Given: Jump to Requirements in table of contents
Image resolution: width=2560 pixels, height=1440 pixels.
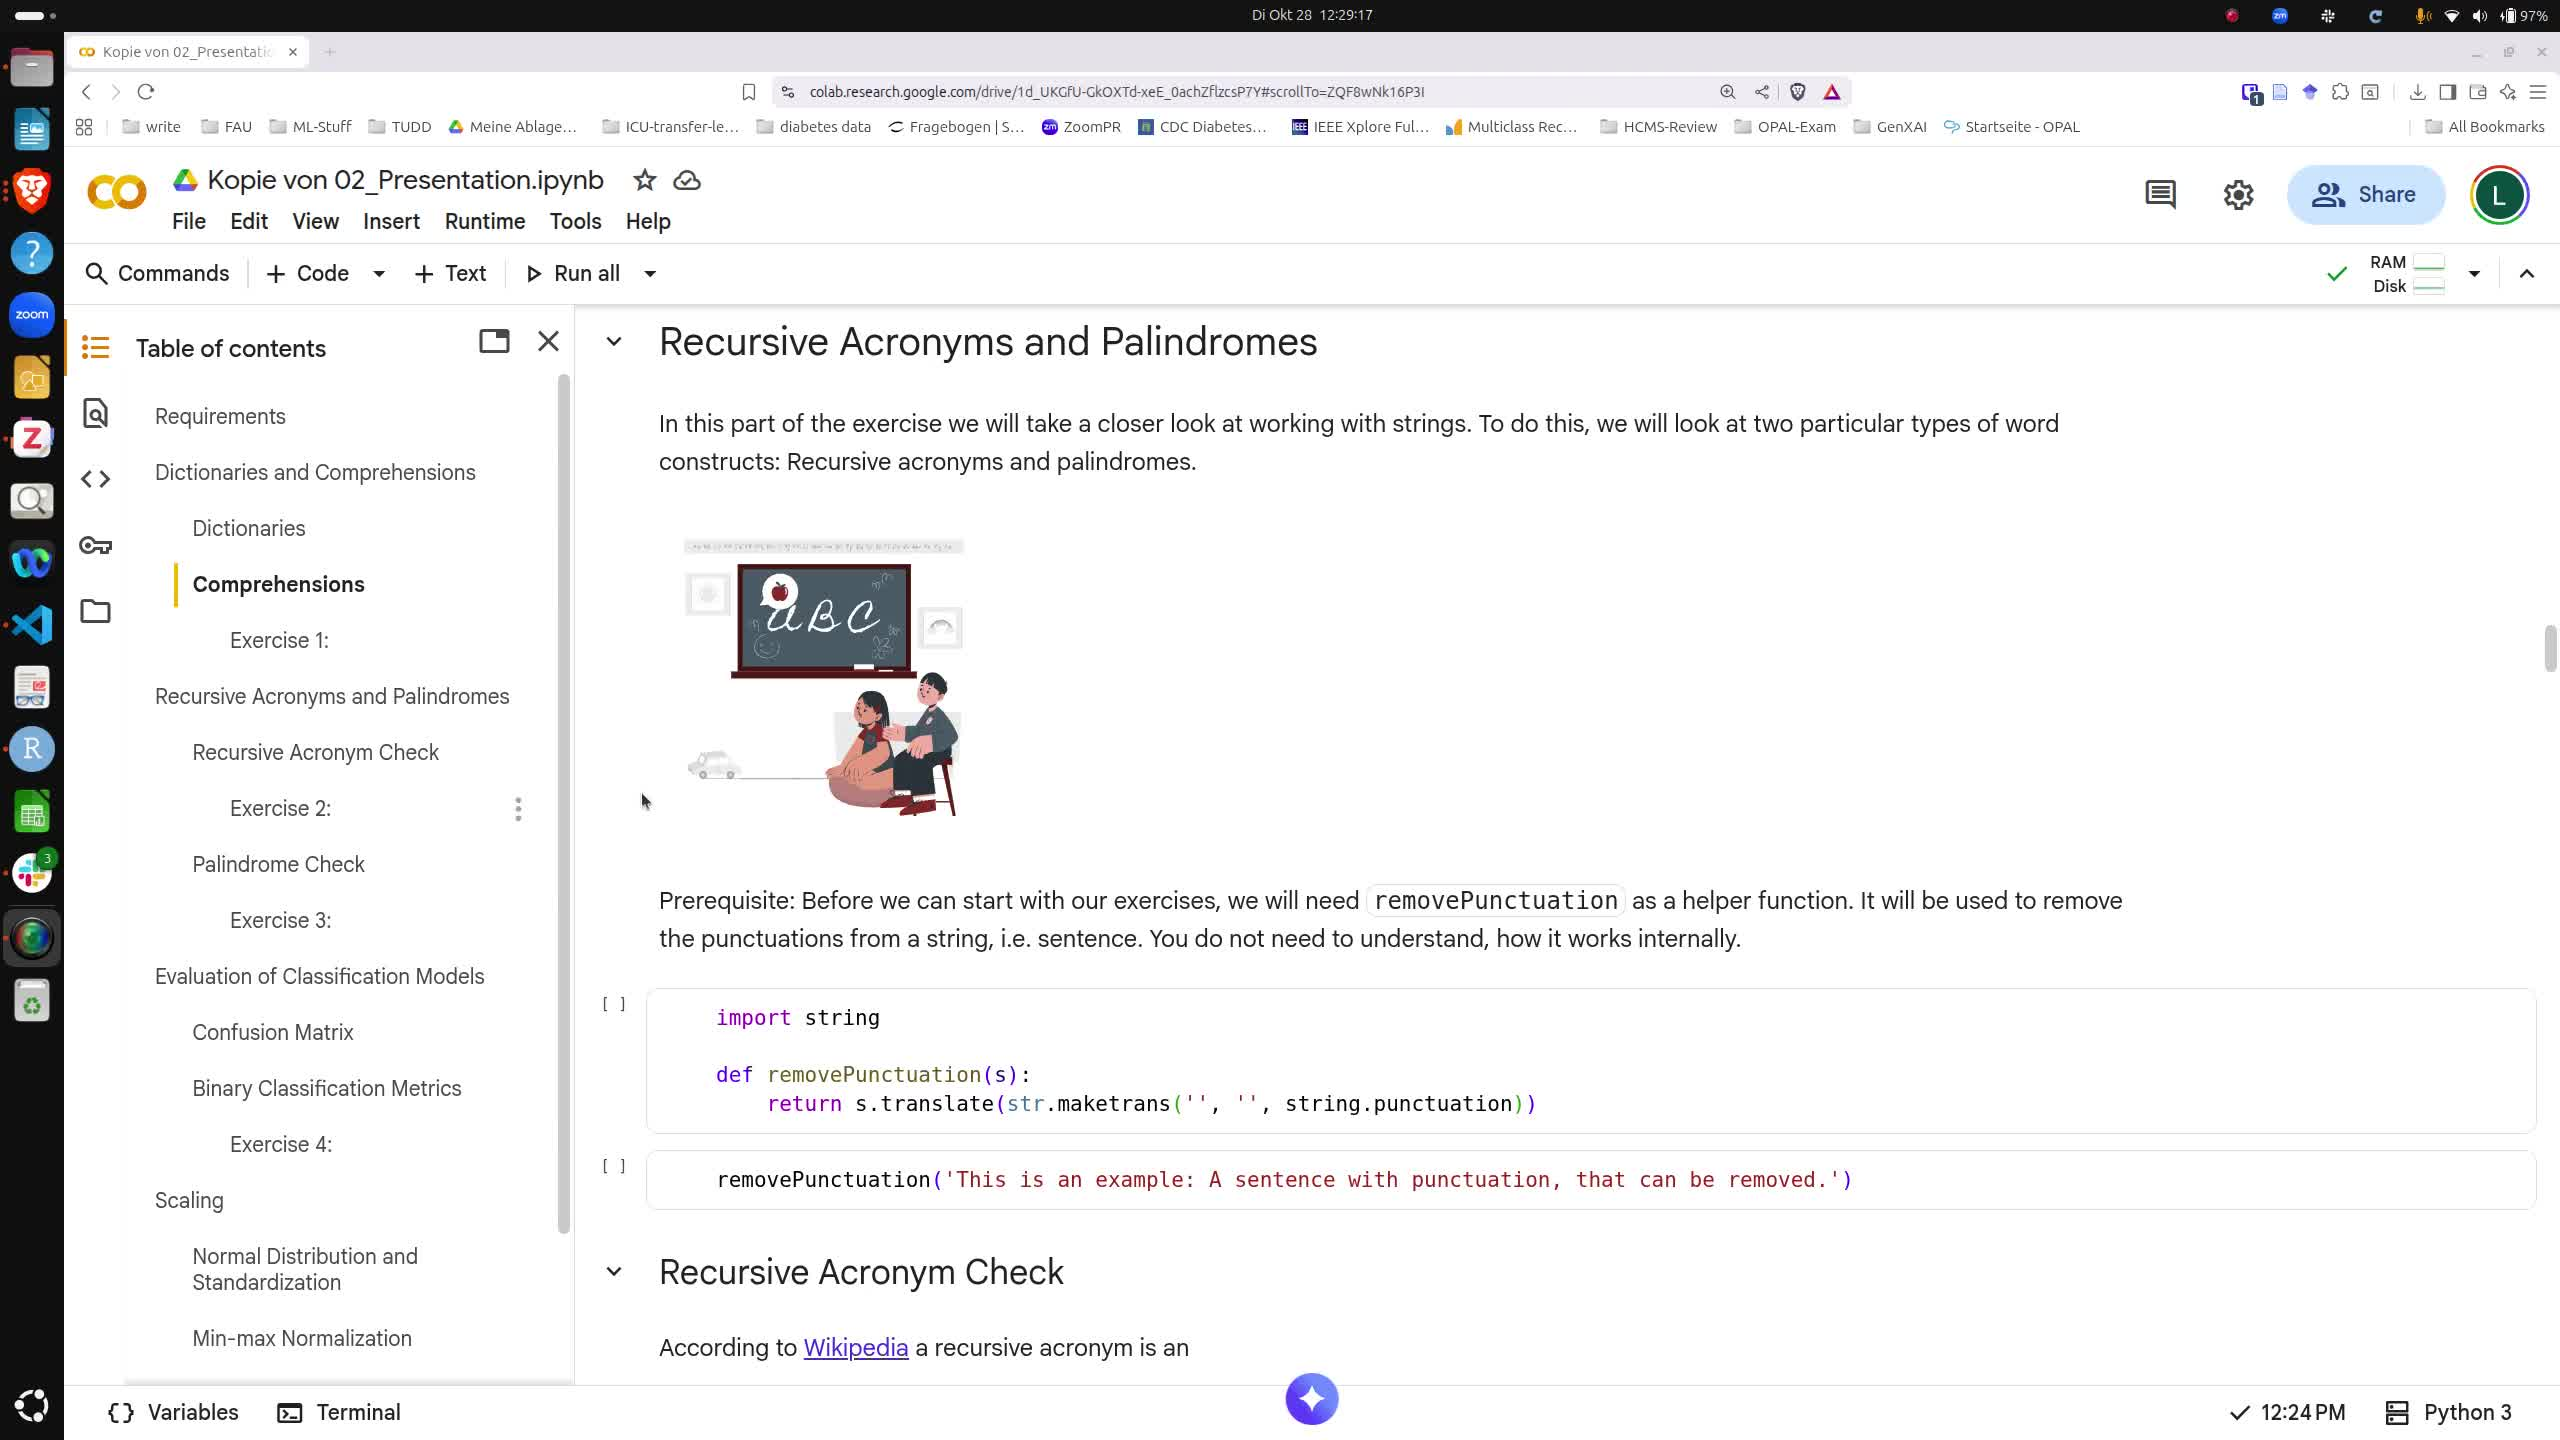Looking at the screenshot, I should (x=220, y=416).
